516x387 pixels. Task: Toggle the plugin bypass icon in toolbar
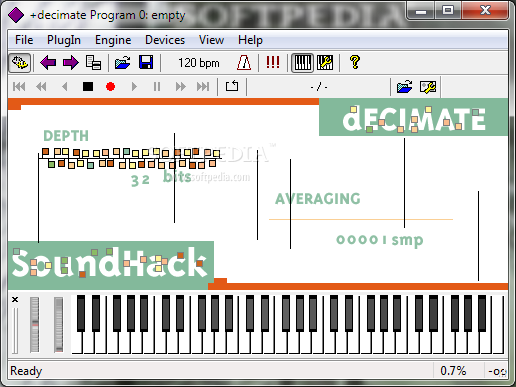pos(20,63)
